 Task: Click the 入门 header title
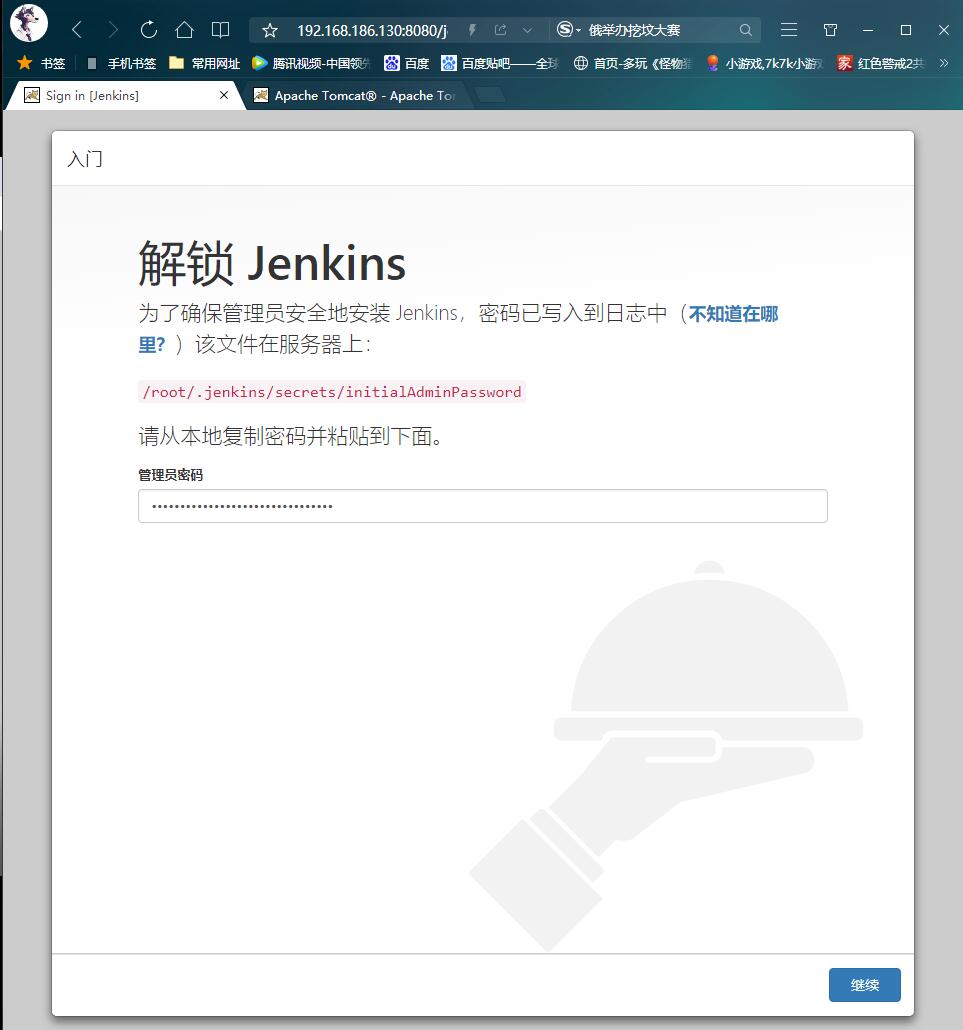coord(85,159)
